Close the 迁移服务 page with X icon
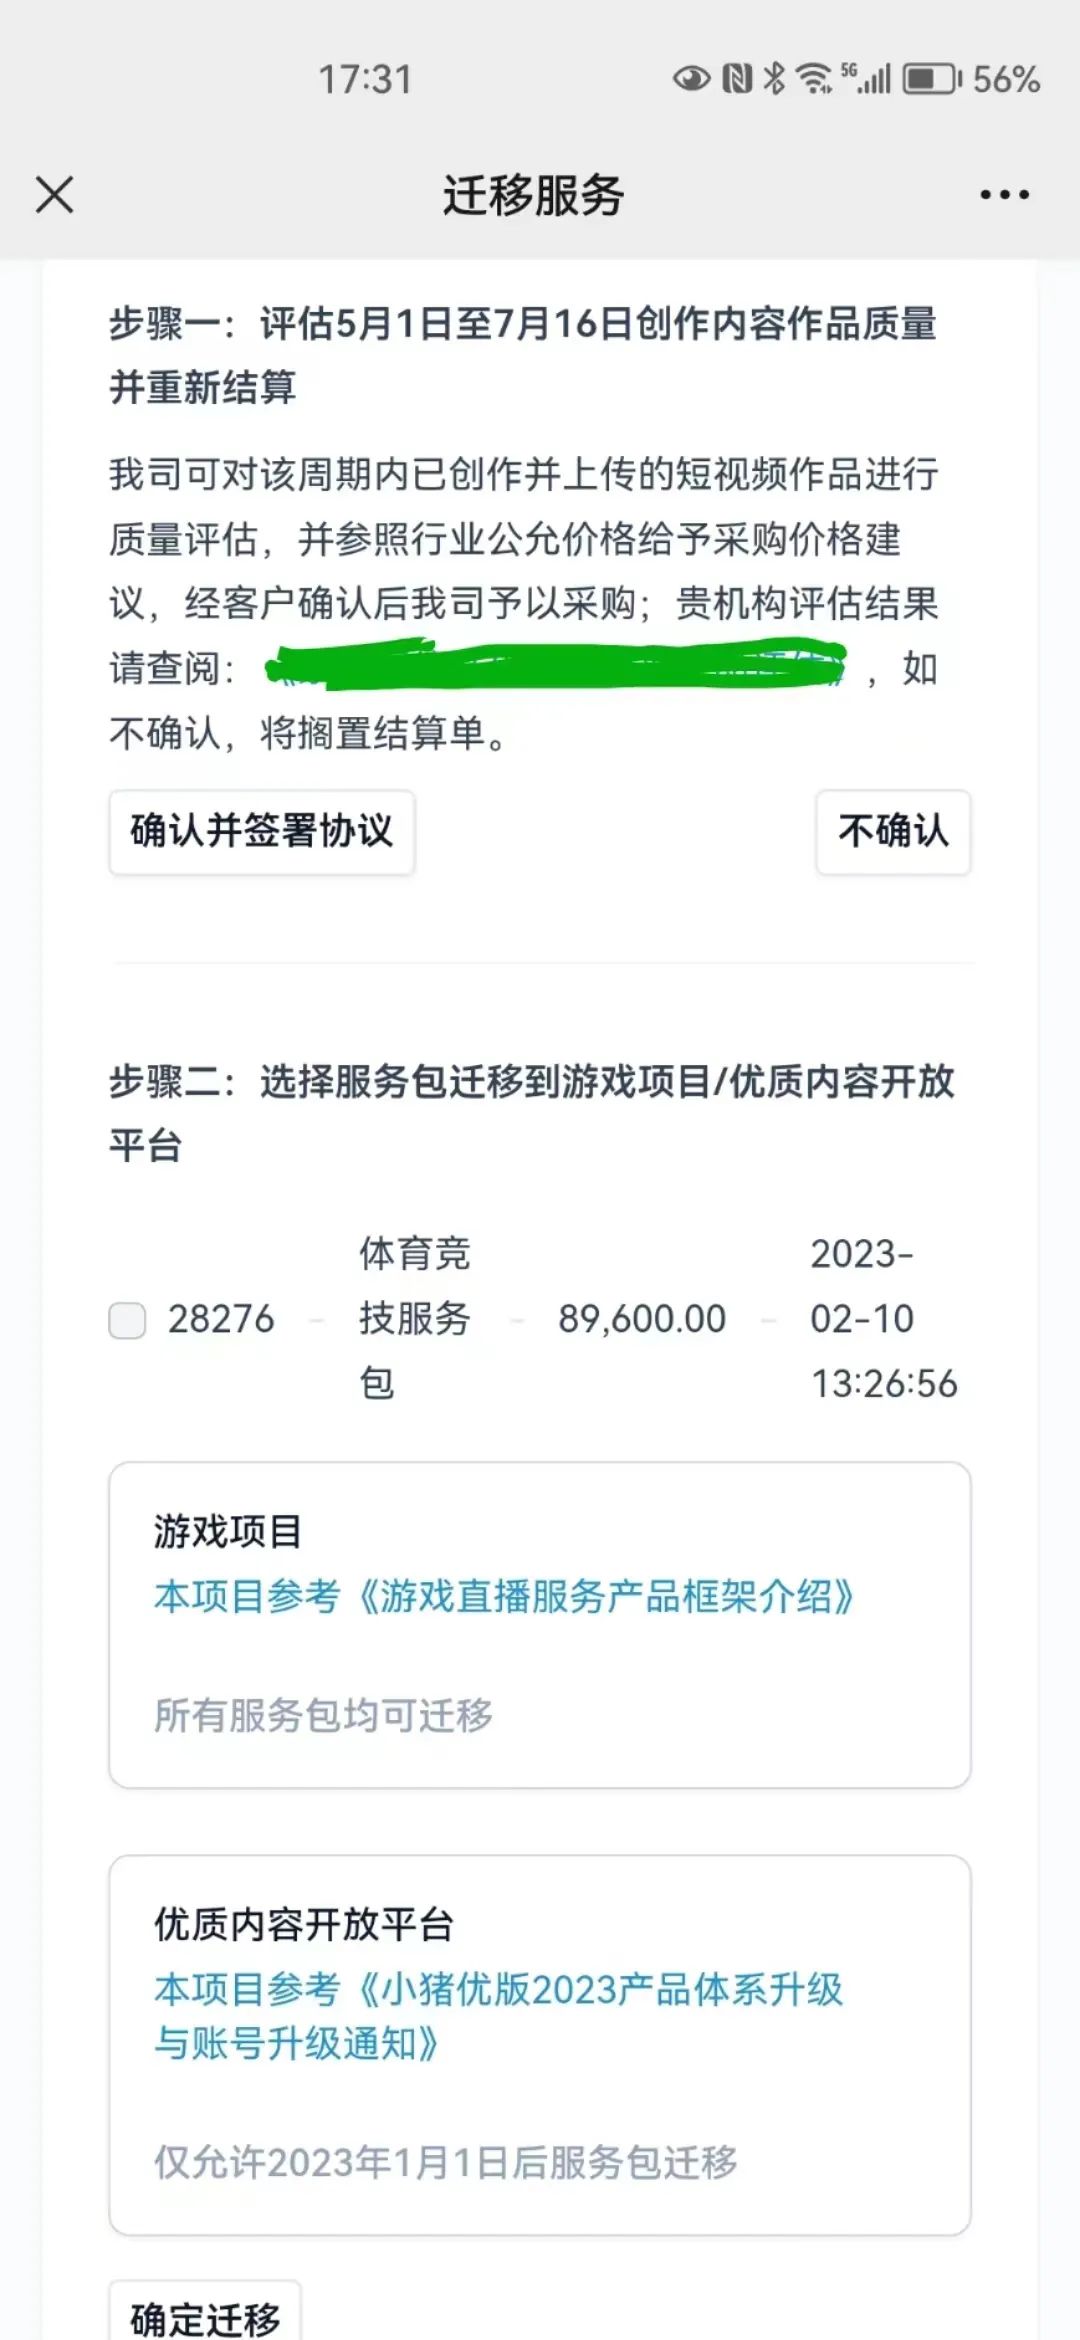 pos(55,195)
